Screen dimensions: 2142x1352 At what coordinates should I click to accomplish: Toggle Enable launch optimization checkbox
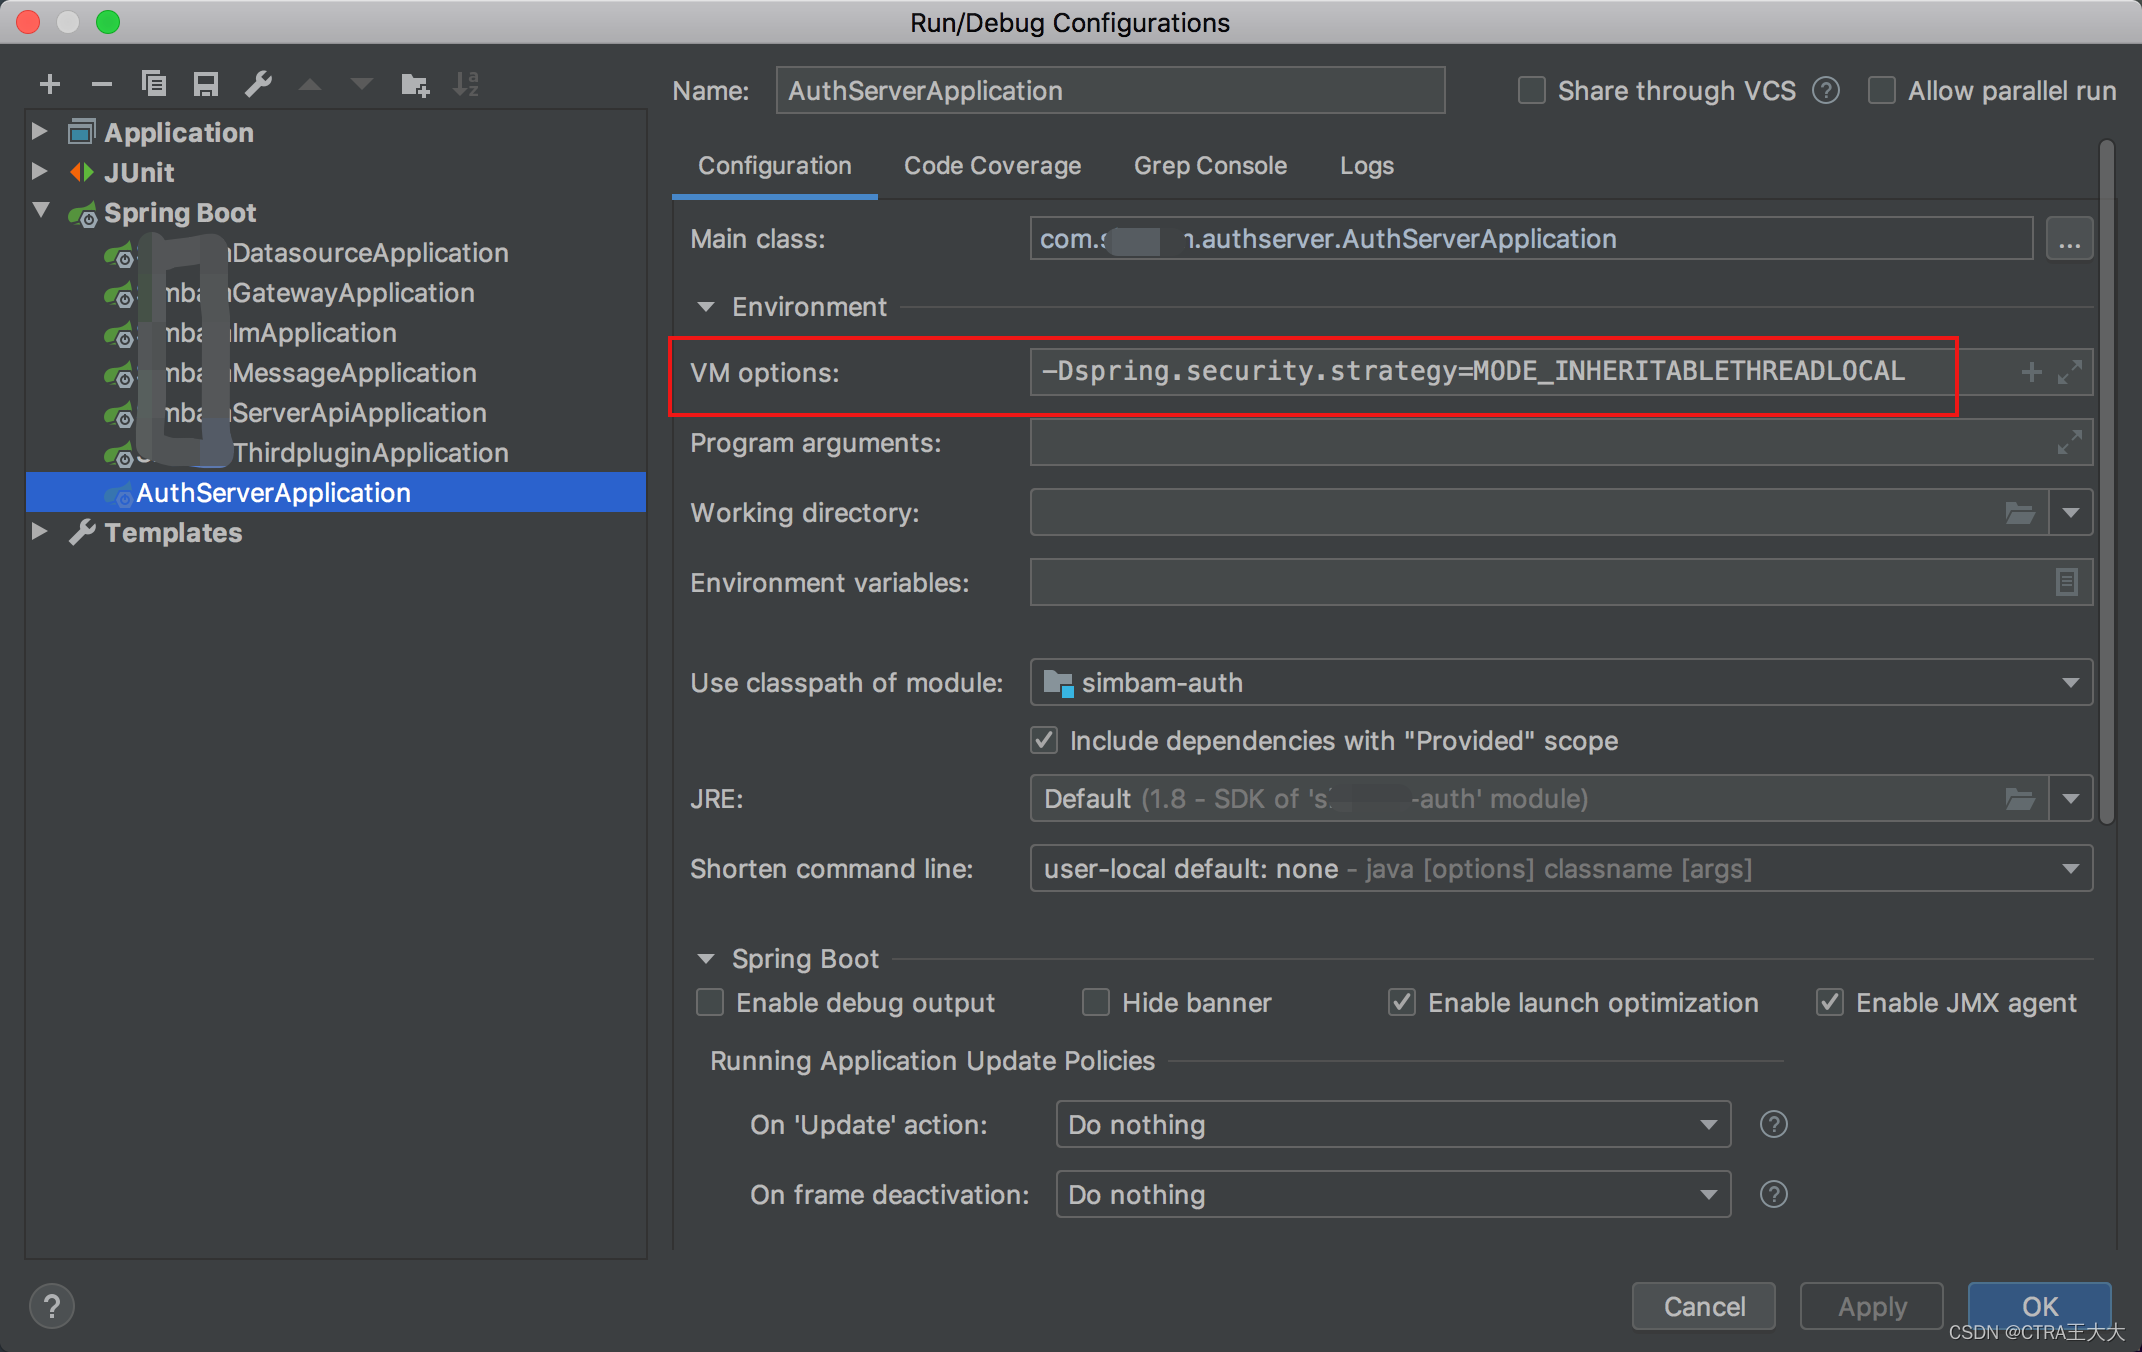coord(1402,1003)
